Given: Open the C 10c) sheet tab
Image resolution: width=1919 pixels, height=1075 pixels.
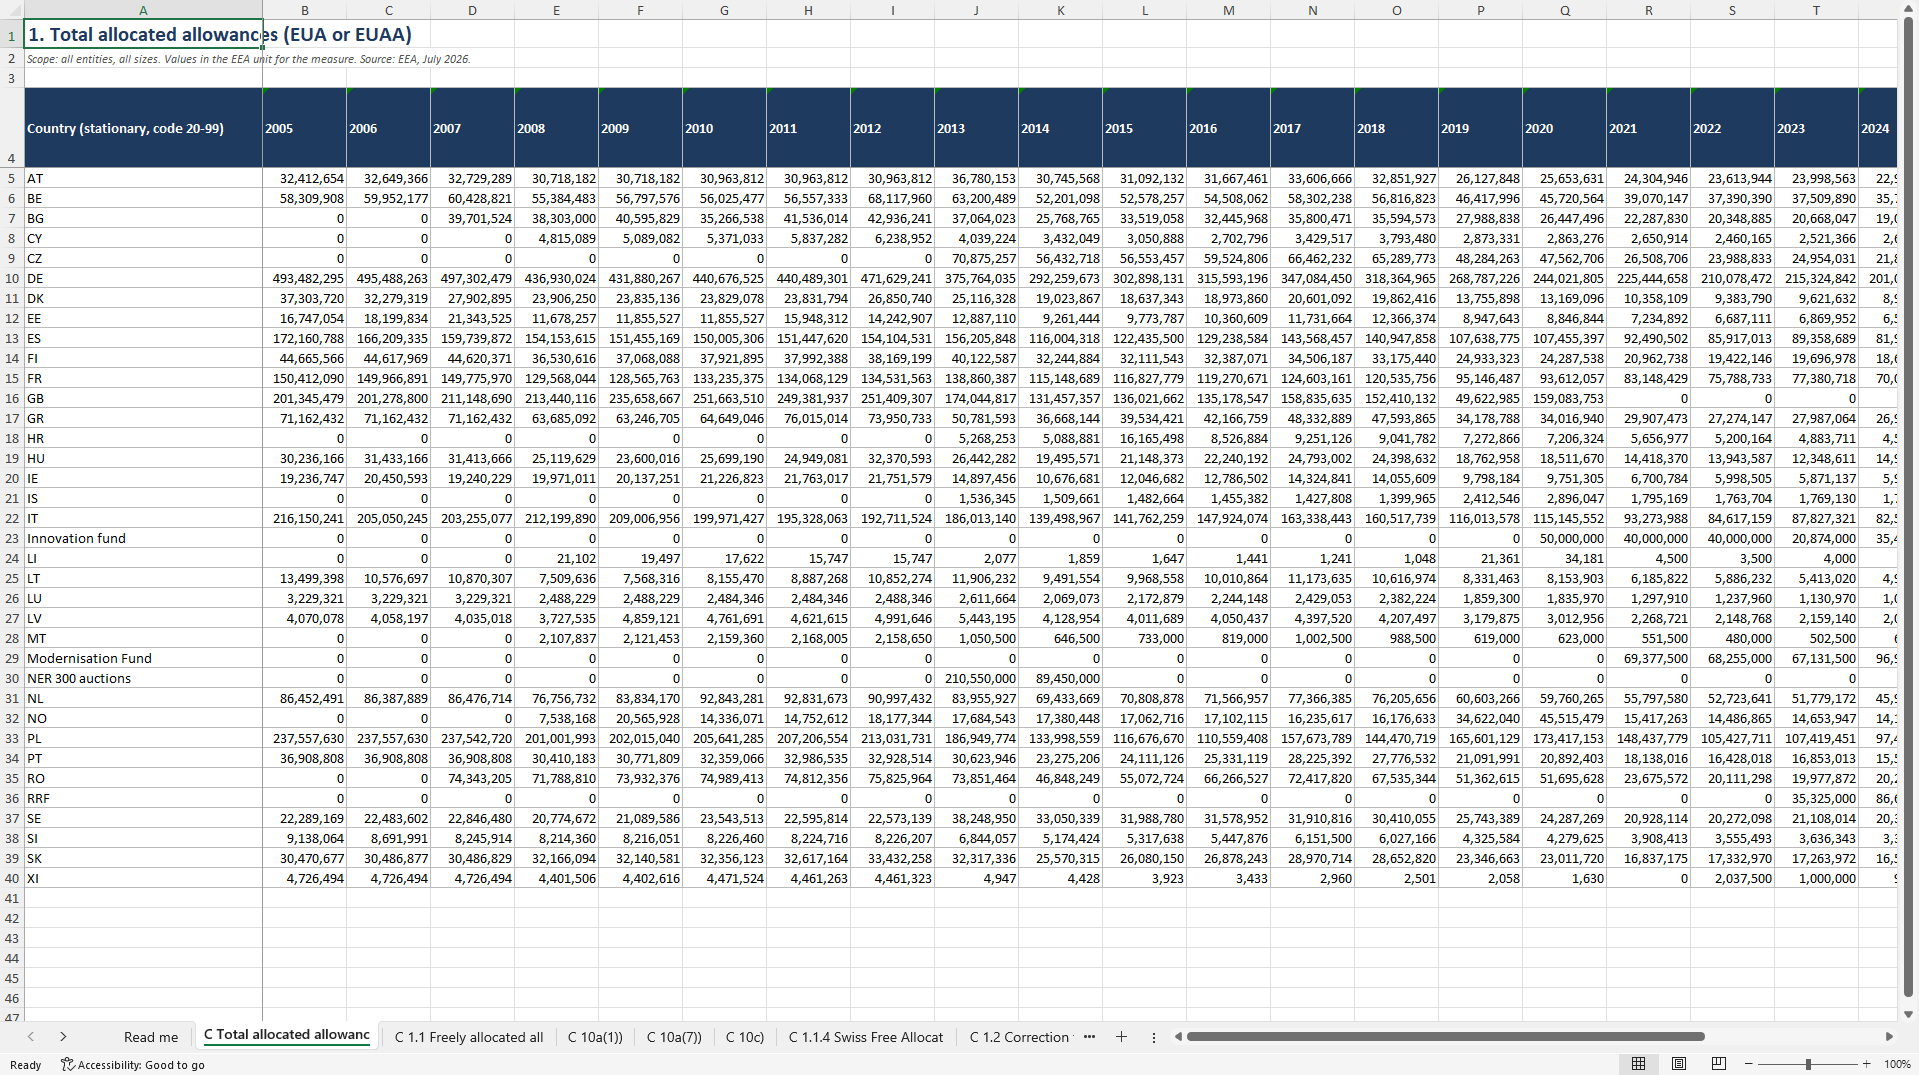Looking at the screenshot, I should (745, 1037).
